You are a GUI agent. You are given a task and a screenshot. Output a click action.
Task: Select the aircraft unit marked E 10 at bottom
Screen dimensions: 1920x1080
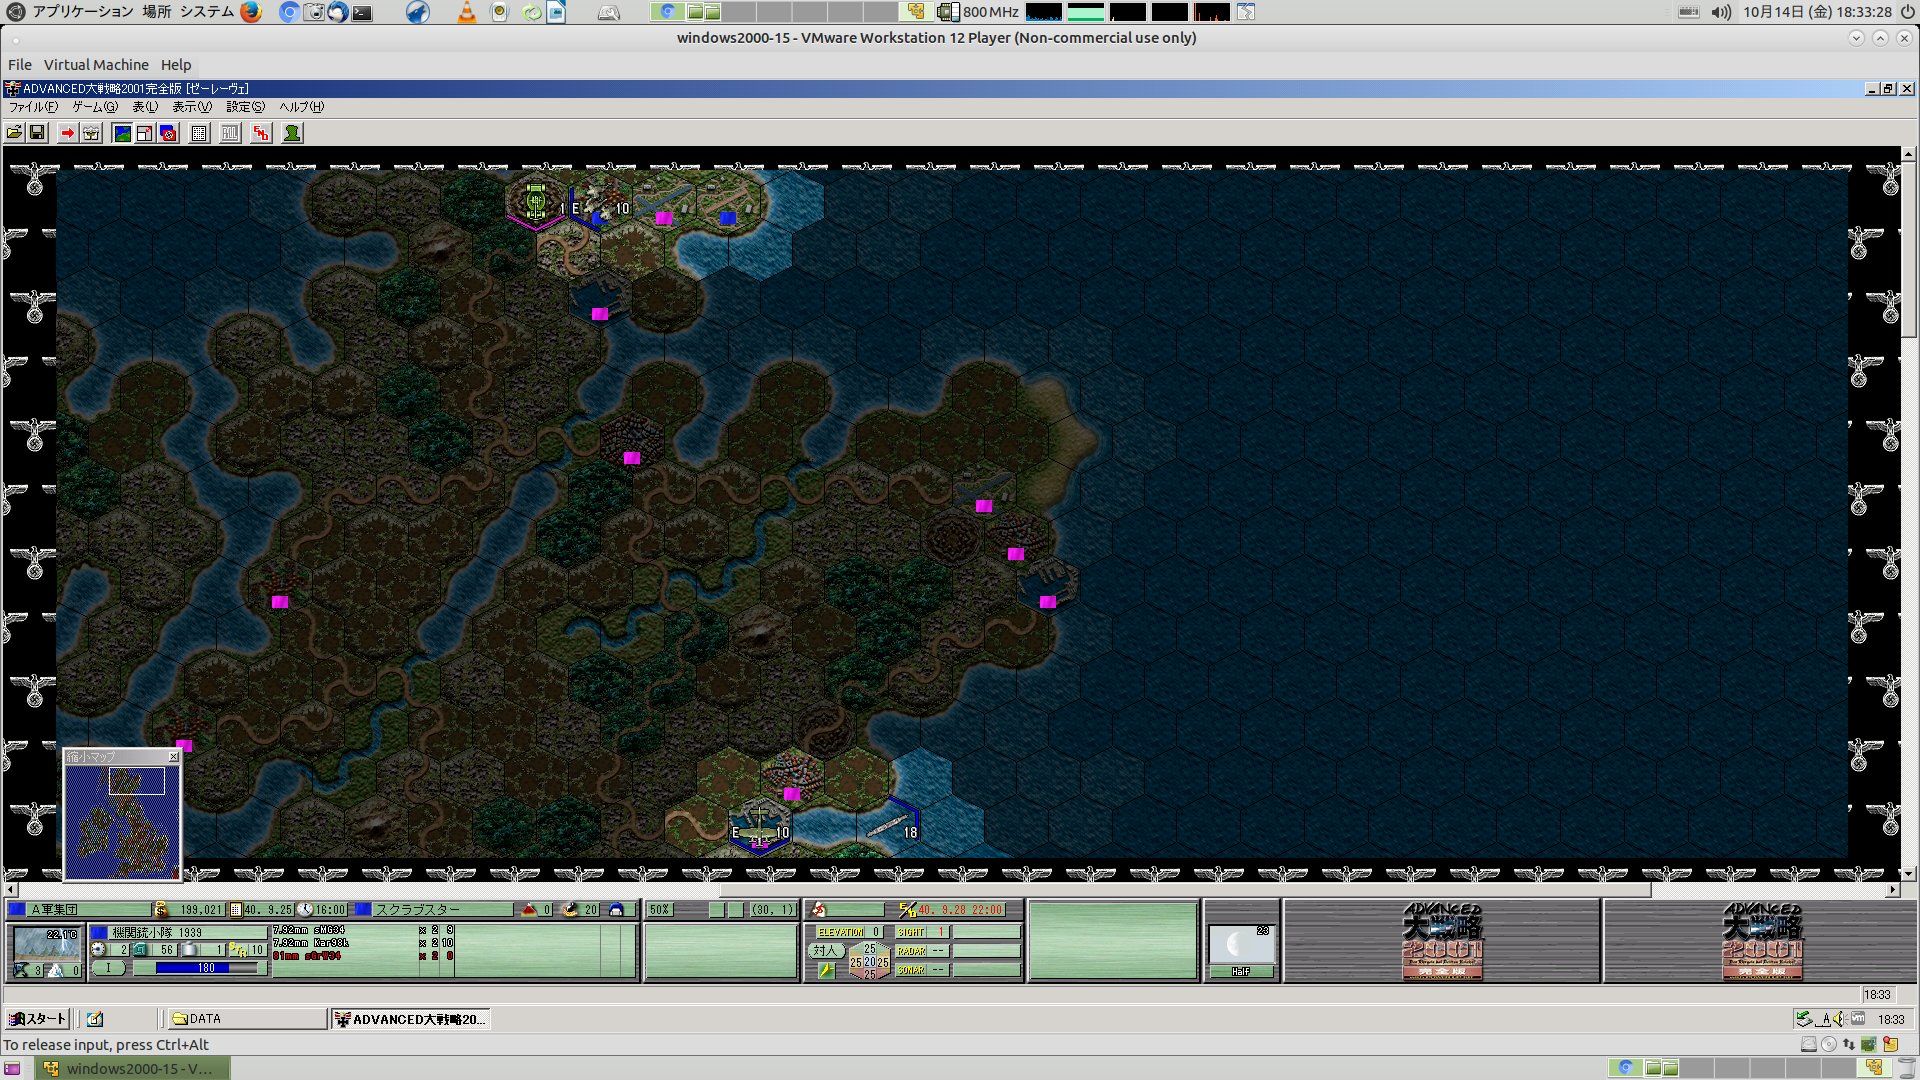coord(760,826)
